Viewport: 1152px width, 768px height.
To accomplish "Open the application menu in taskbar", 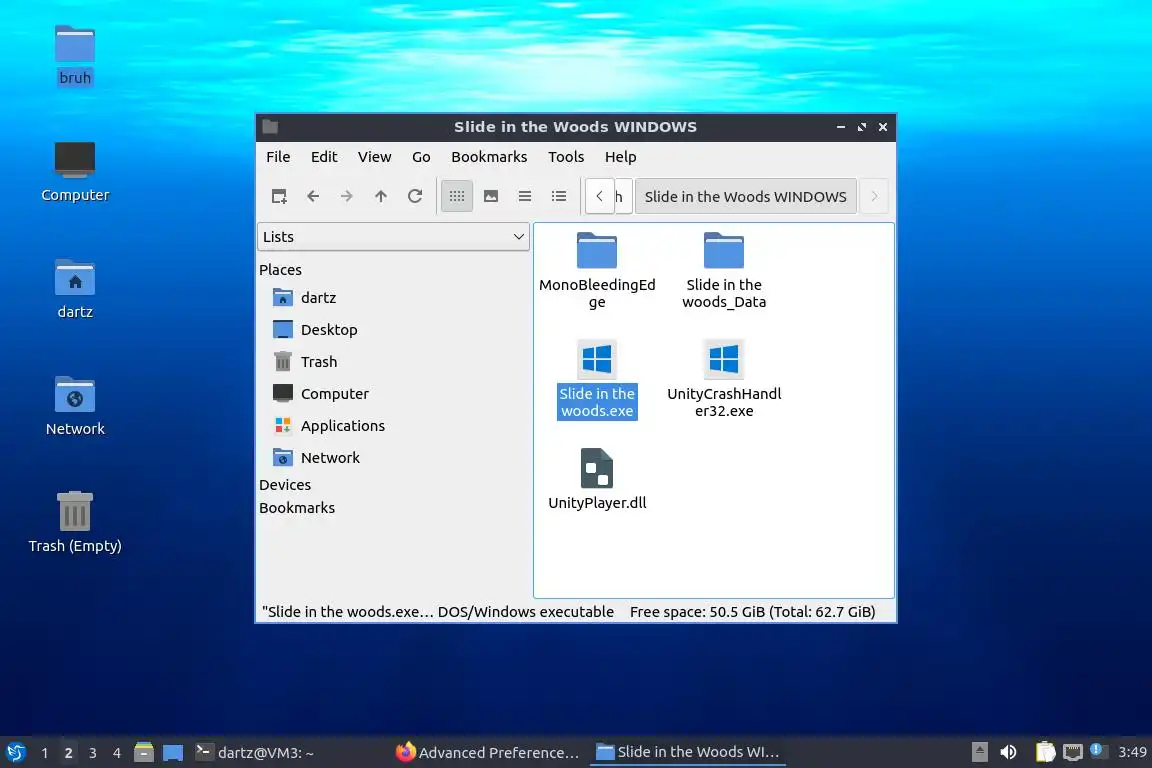I will pyautogui.click(x=16, y=752).
